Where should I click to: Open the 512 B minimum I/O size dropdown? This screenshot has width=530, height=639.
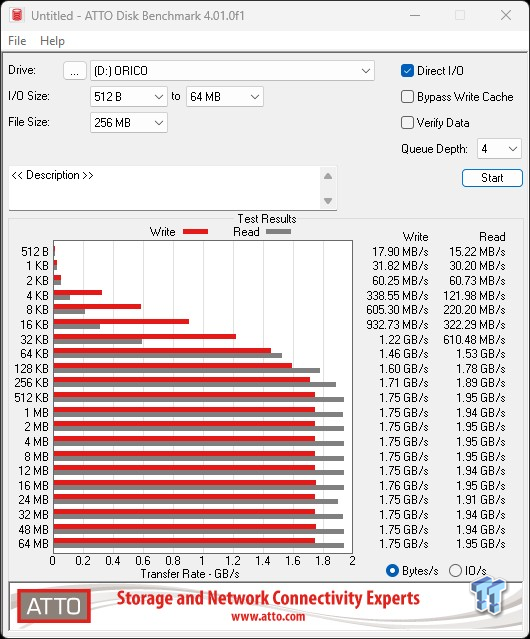[x=129, y=97]
